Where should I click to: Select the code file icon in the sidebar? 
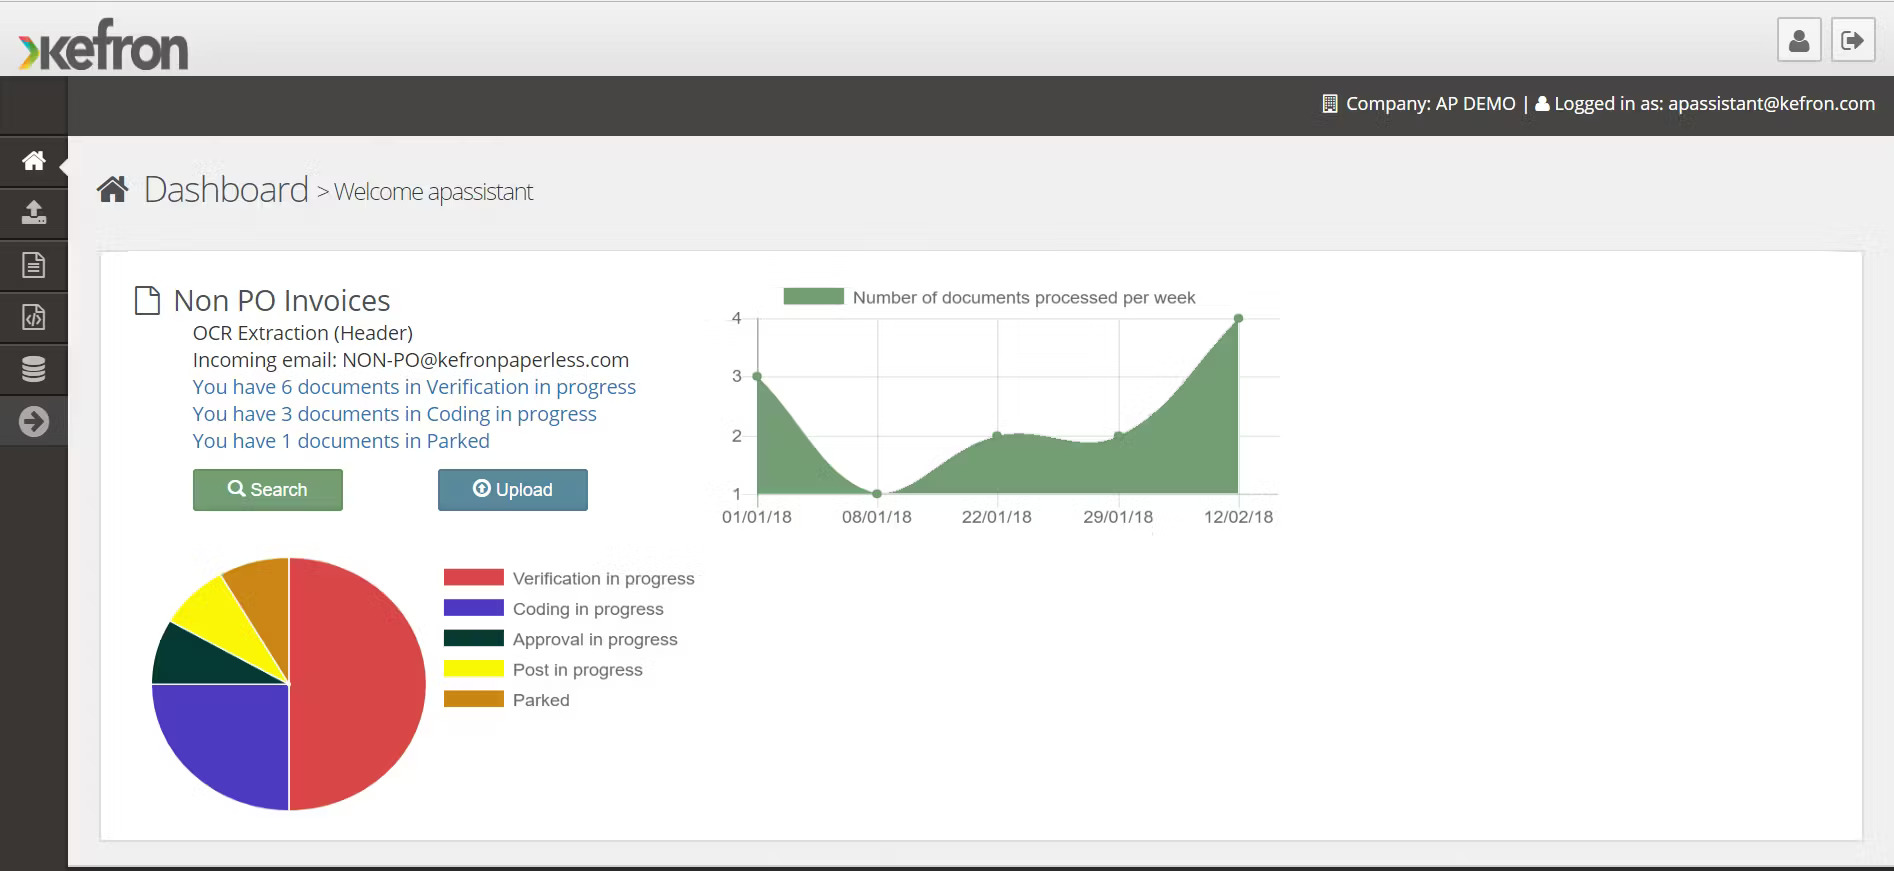tap(33, 317)
